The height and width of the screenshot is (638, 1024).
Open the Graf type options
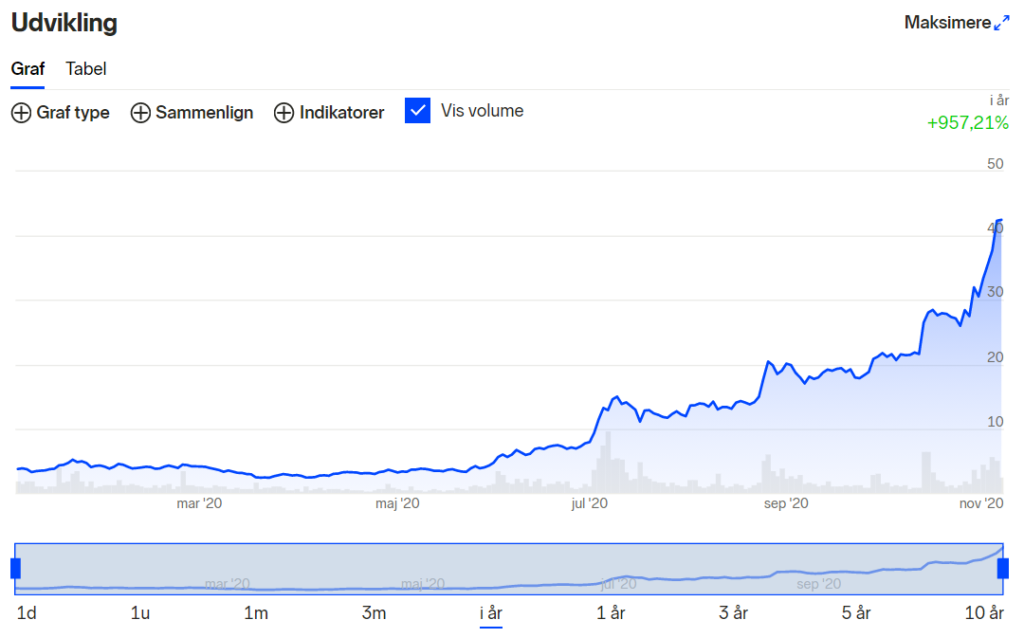60,113
